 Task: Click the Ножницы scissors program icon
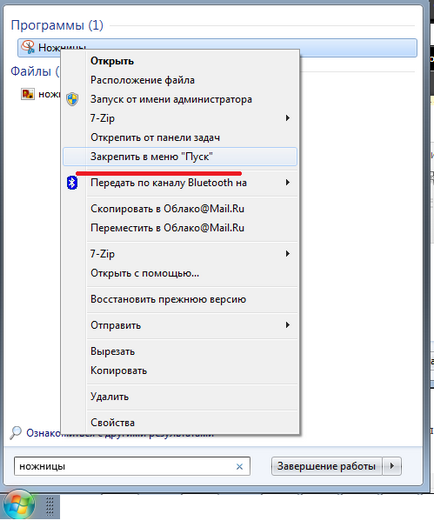pos(28,47)
